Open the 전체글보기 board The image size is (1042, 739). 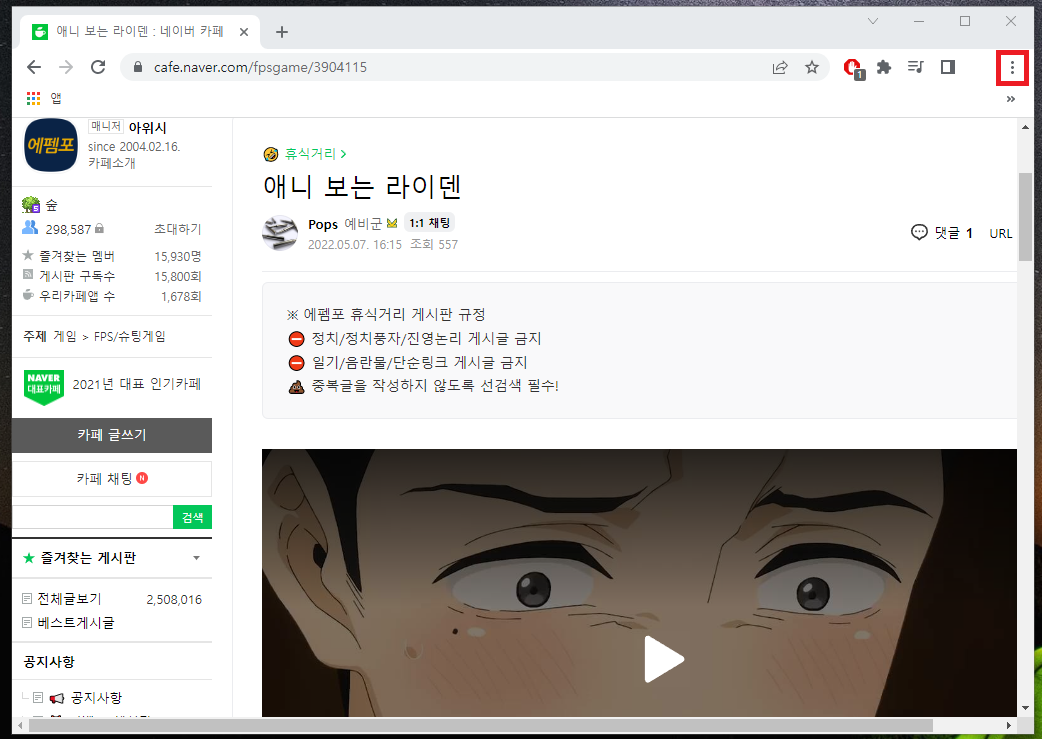[69, 599]
